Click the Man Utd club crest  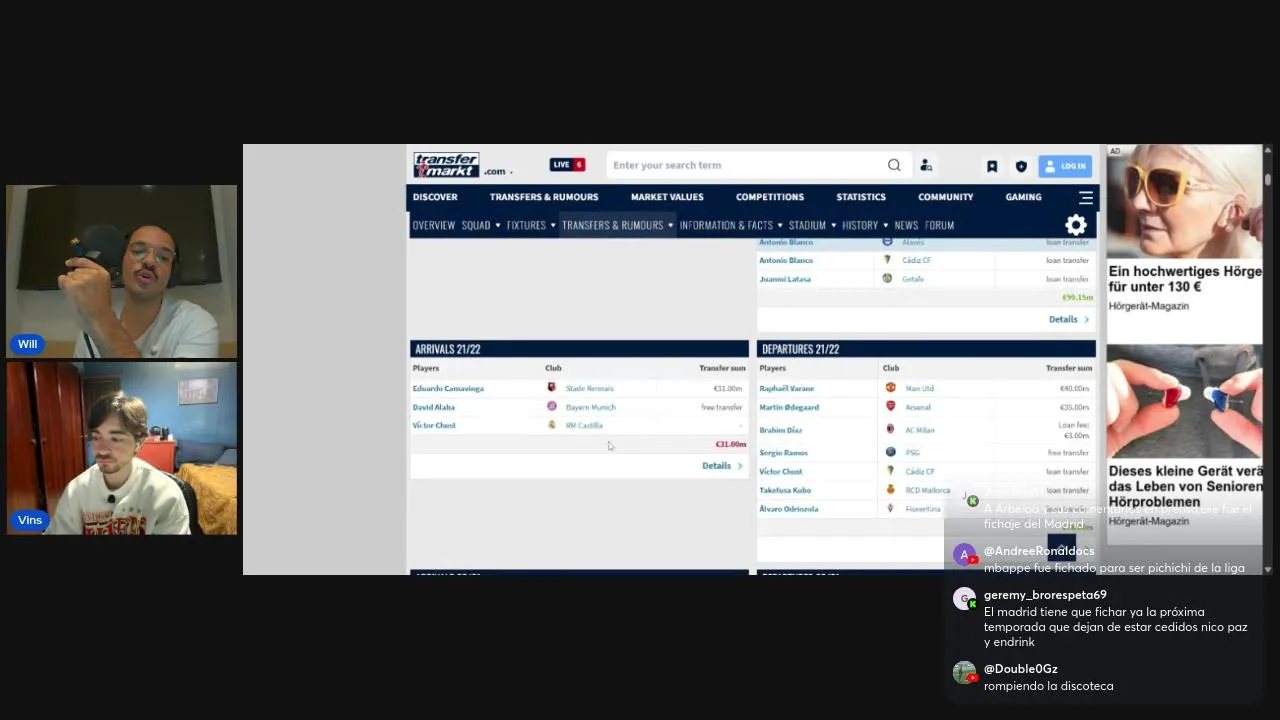pos(890,388)
